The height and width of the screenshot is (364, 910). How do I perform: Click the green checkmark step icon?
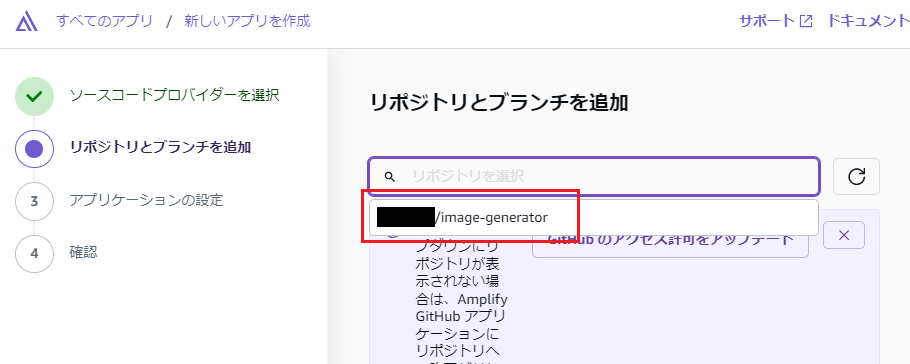(x=34, y=96)
